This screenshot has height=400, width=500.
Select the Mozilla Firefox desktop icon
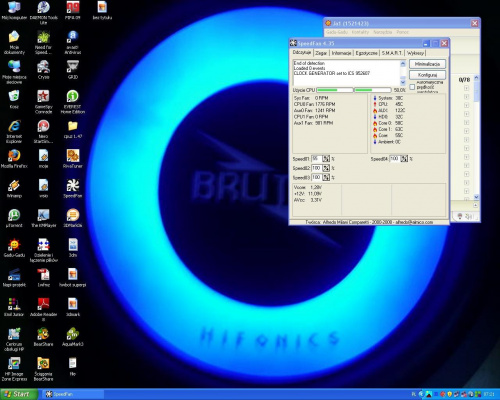[x=14, y=159]
